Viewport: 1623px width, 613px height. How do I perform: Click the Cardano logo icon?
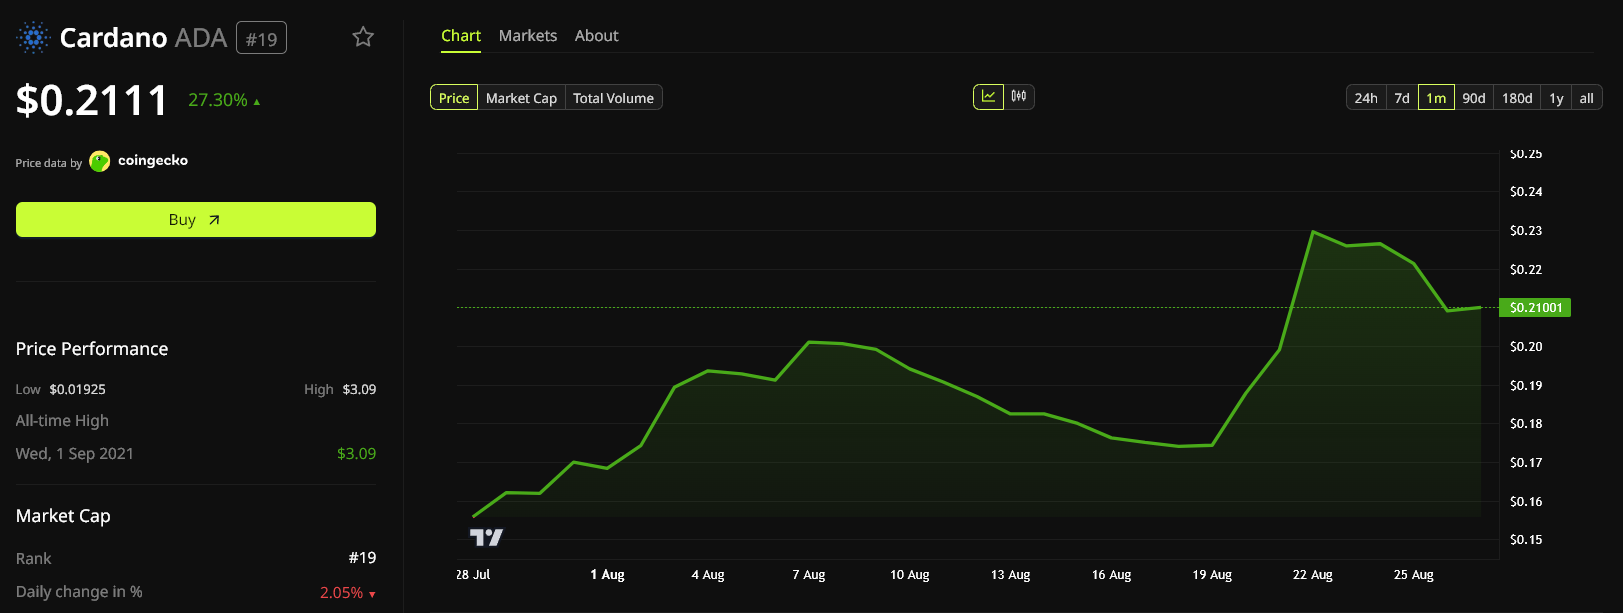click(33, 38)
